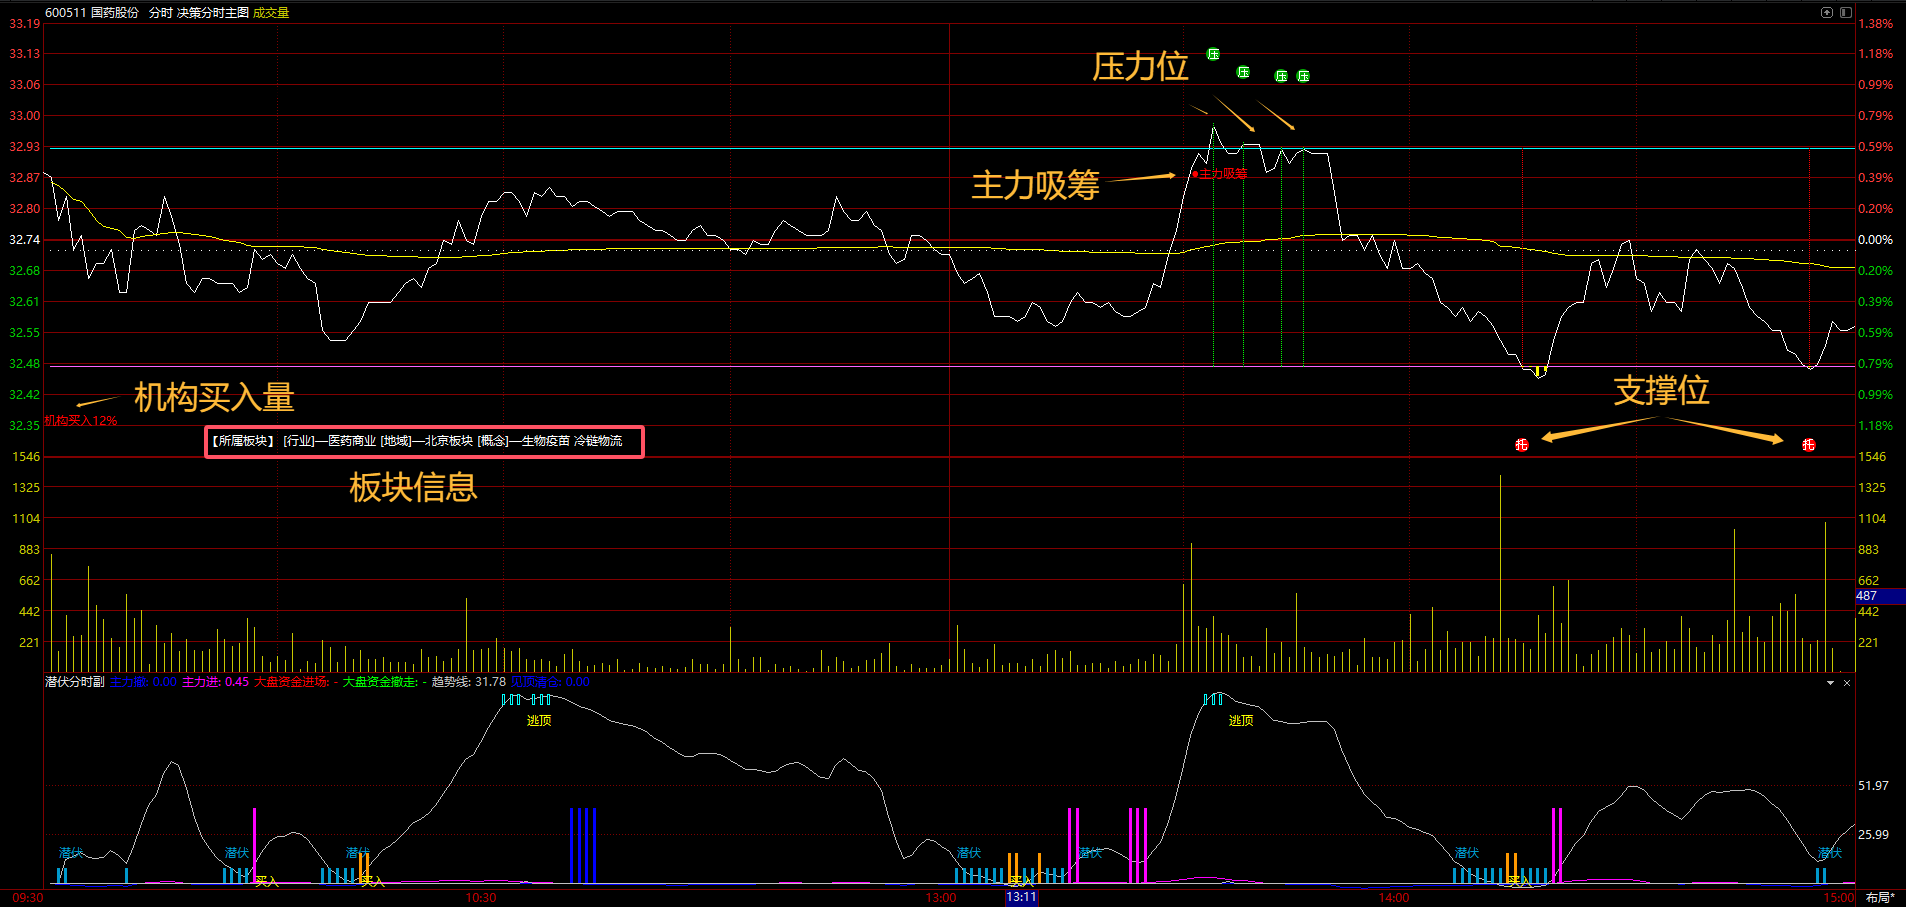
Task: Click the 分时 label in the header
Action: [160, 13]
